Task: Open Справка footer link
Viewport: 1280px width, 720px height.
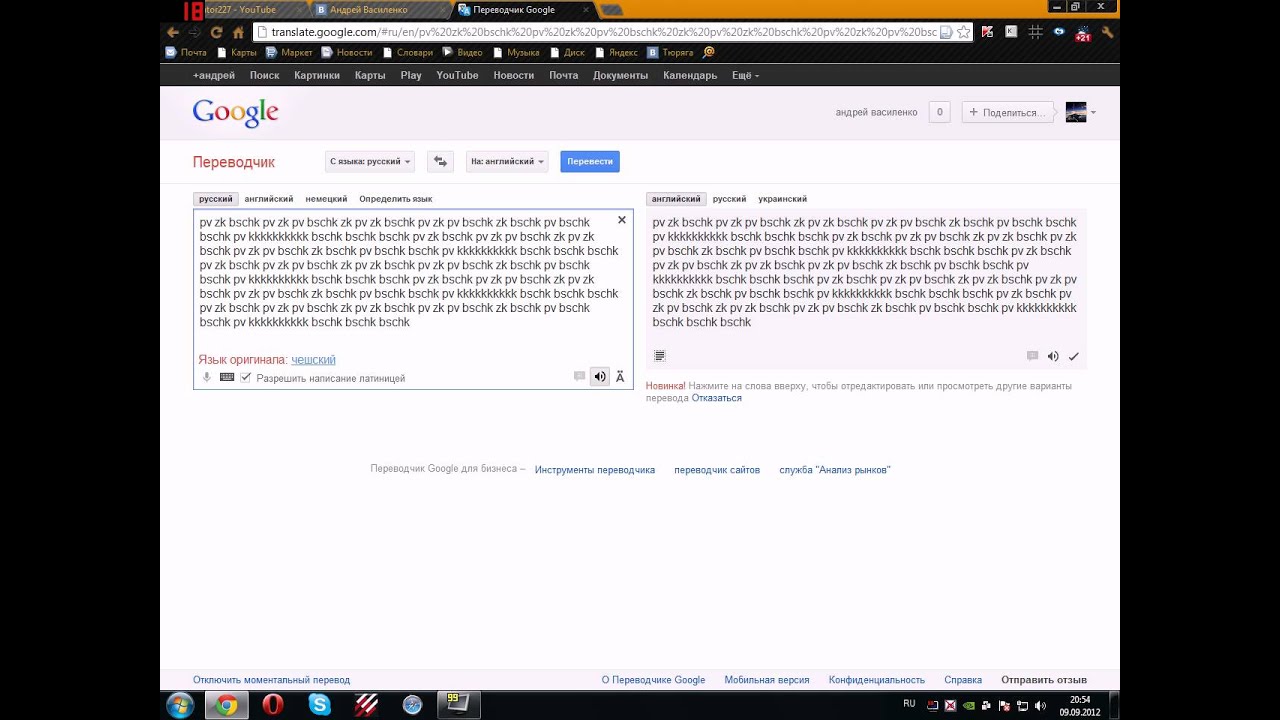Action: click(963, 680)
